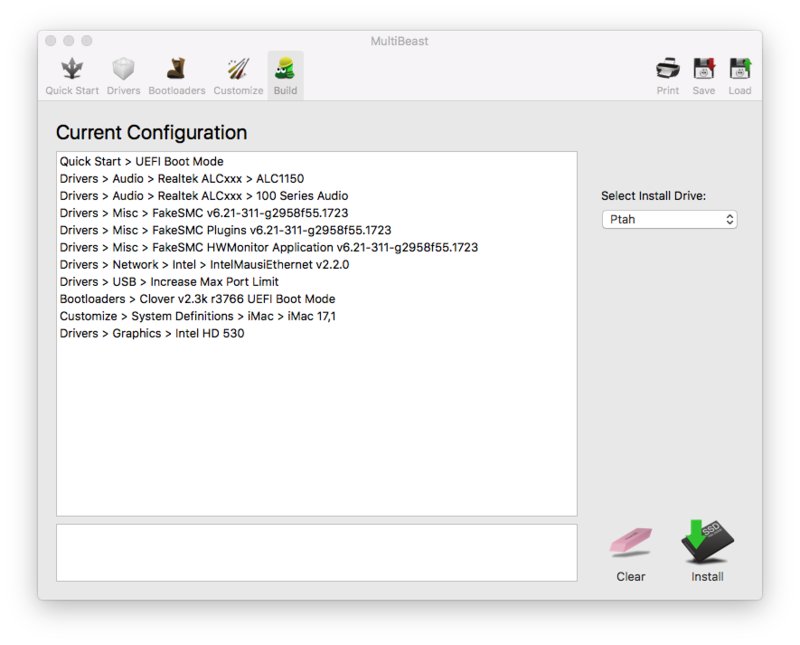The width and height of the screenshot is (800, 645).
Task: Select the Graphics > Intel HD 530 row
Action: (x=316, y=333)
